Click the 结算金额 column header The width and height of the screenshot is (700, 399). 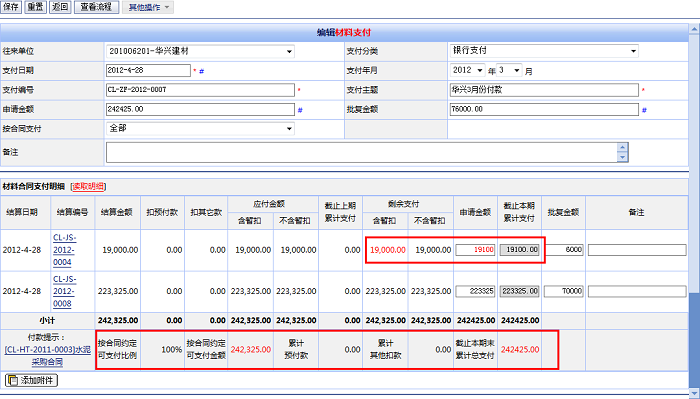point(117,212)
